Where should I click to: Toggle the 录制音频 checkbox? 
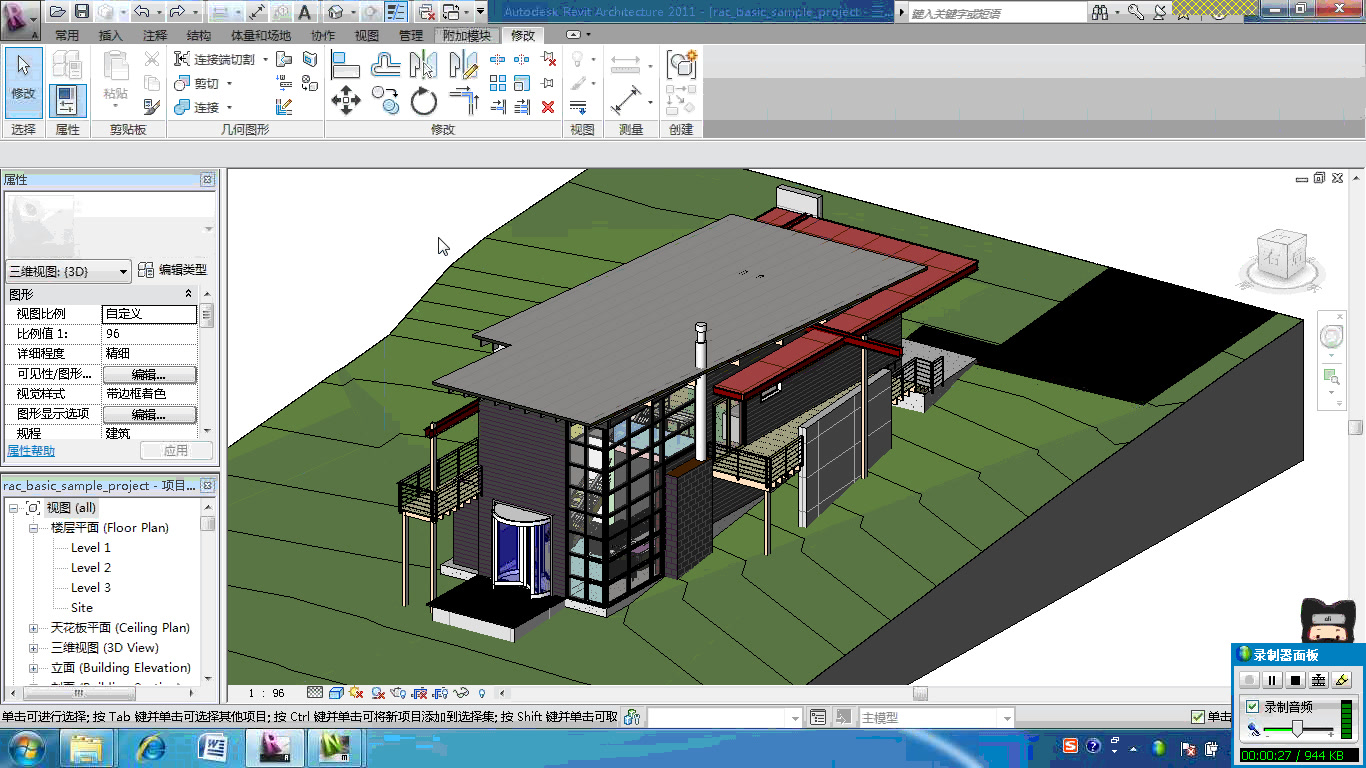click(x=1252, y=706)
